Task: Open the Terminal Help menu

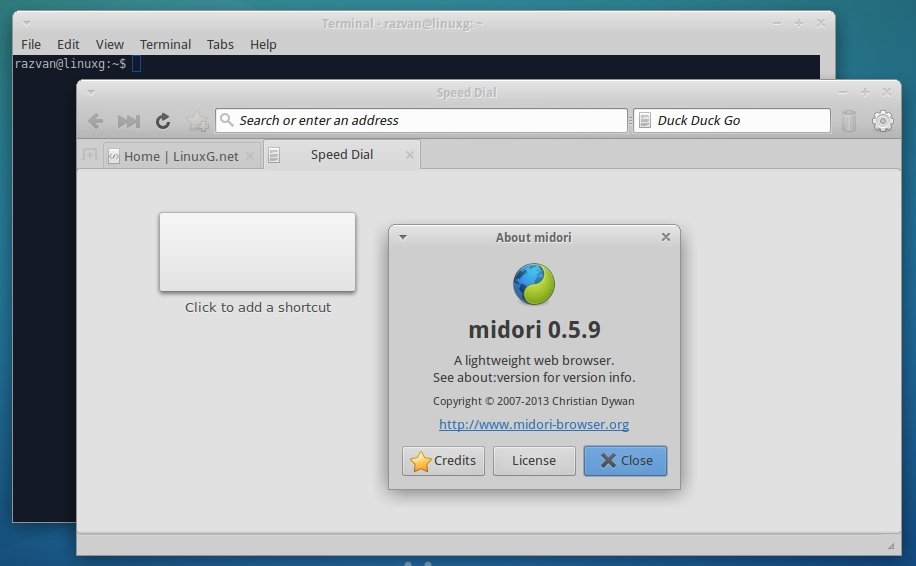Action: [263, 44]
